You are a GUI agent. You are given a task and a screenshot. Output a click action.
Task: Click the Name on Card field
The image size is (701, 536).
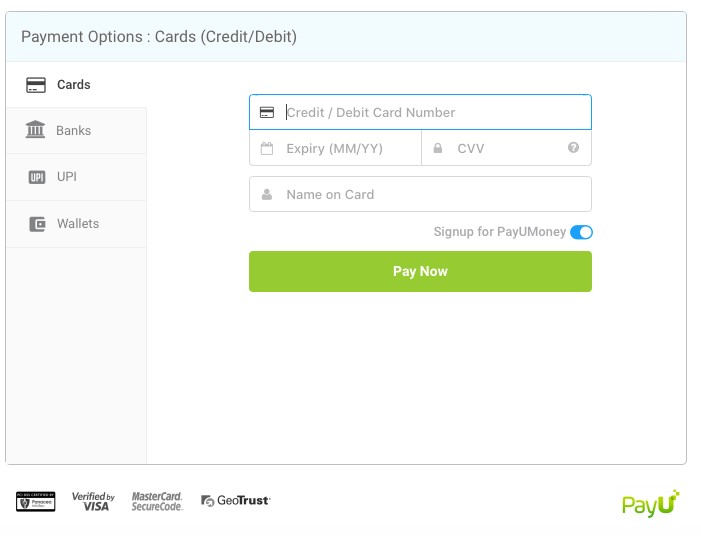[x=420, y=194]
